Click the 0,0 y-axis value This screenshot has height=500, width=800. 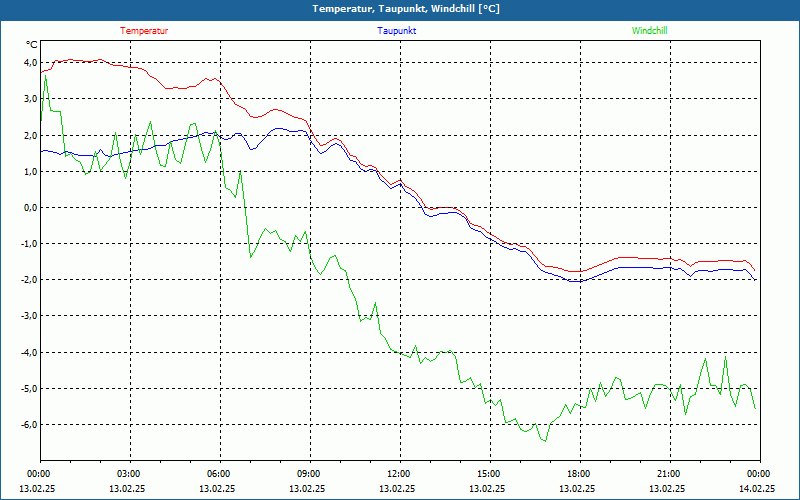32,208
